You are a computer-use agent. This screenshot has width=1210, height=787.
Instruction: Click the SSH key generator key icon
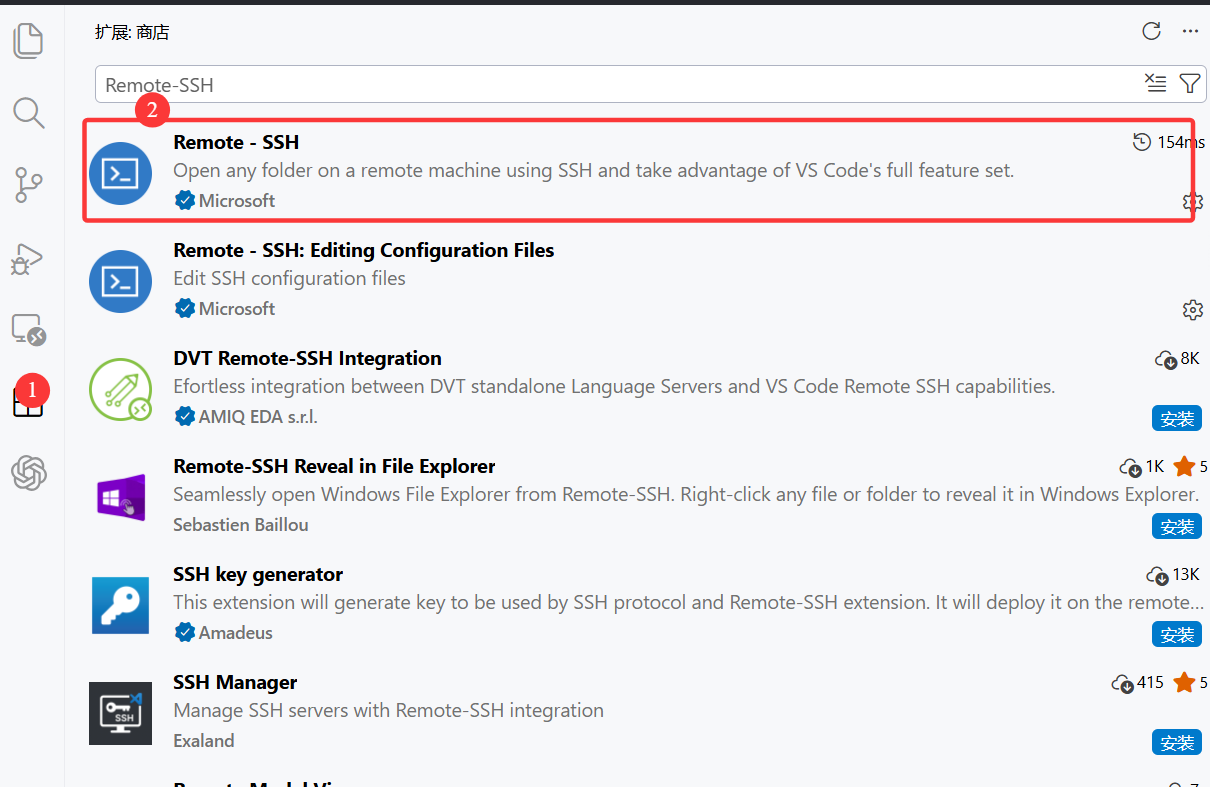pyautogui.click(x=120, y=605)
